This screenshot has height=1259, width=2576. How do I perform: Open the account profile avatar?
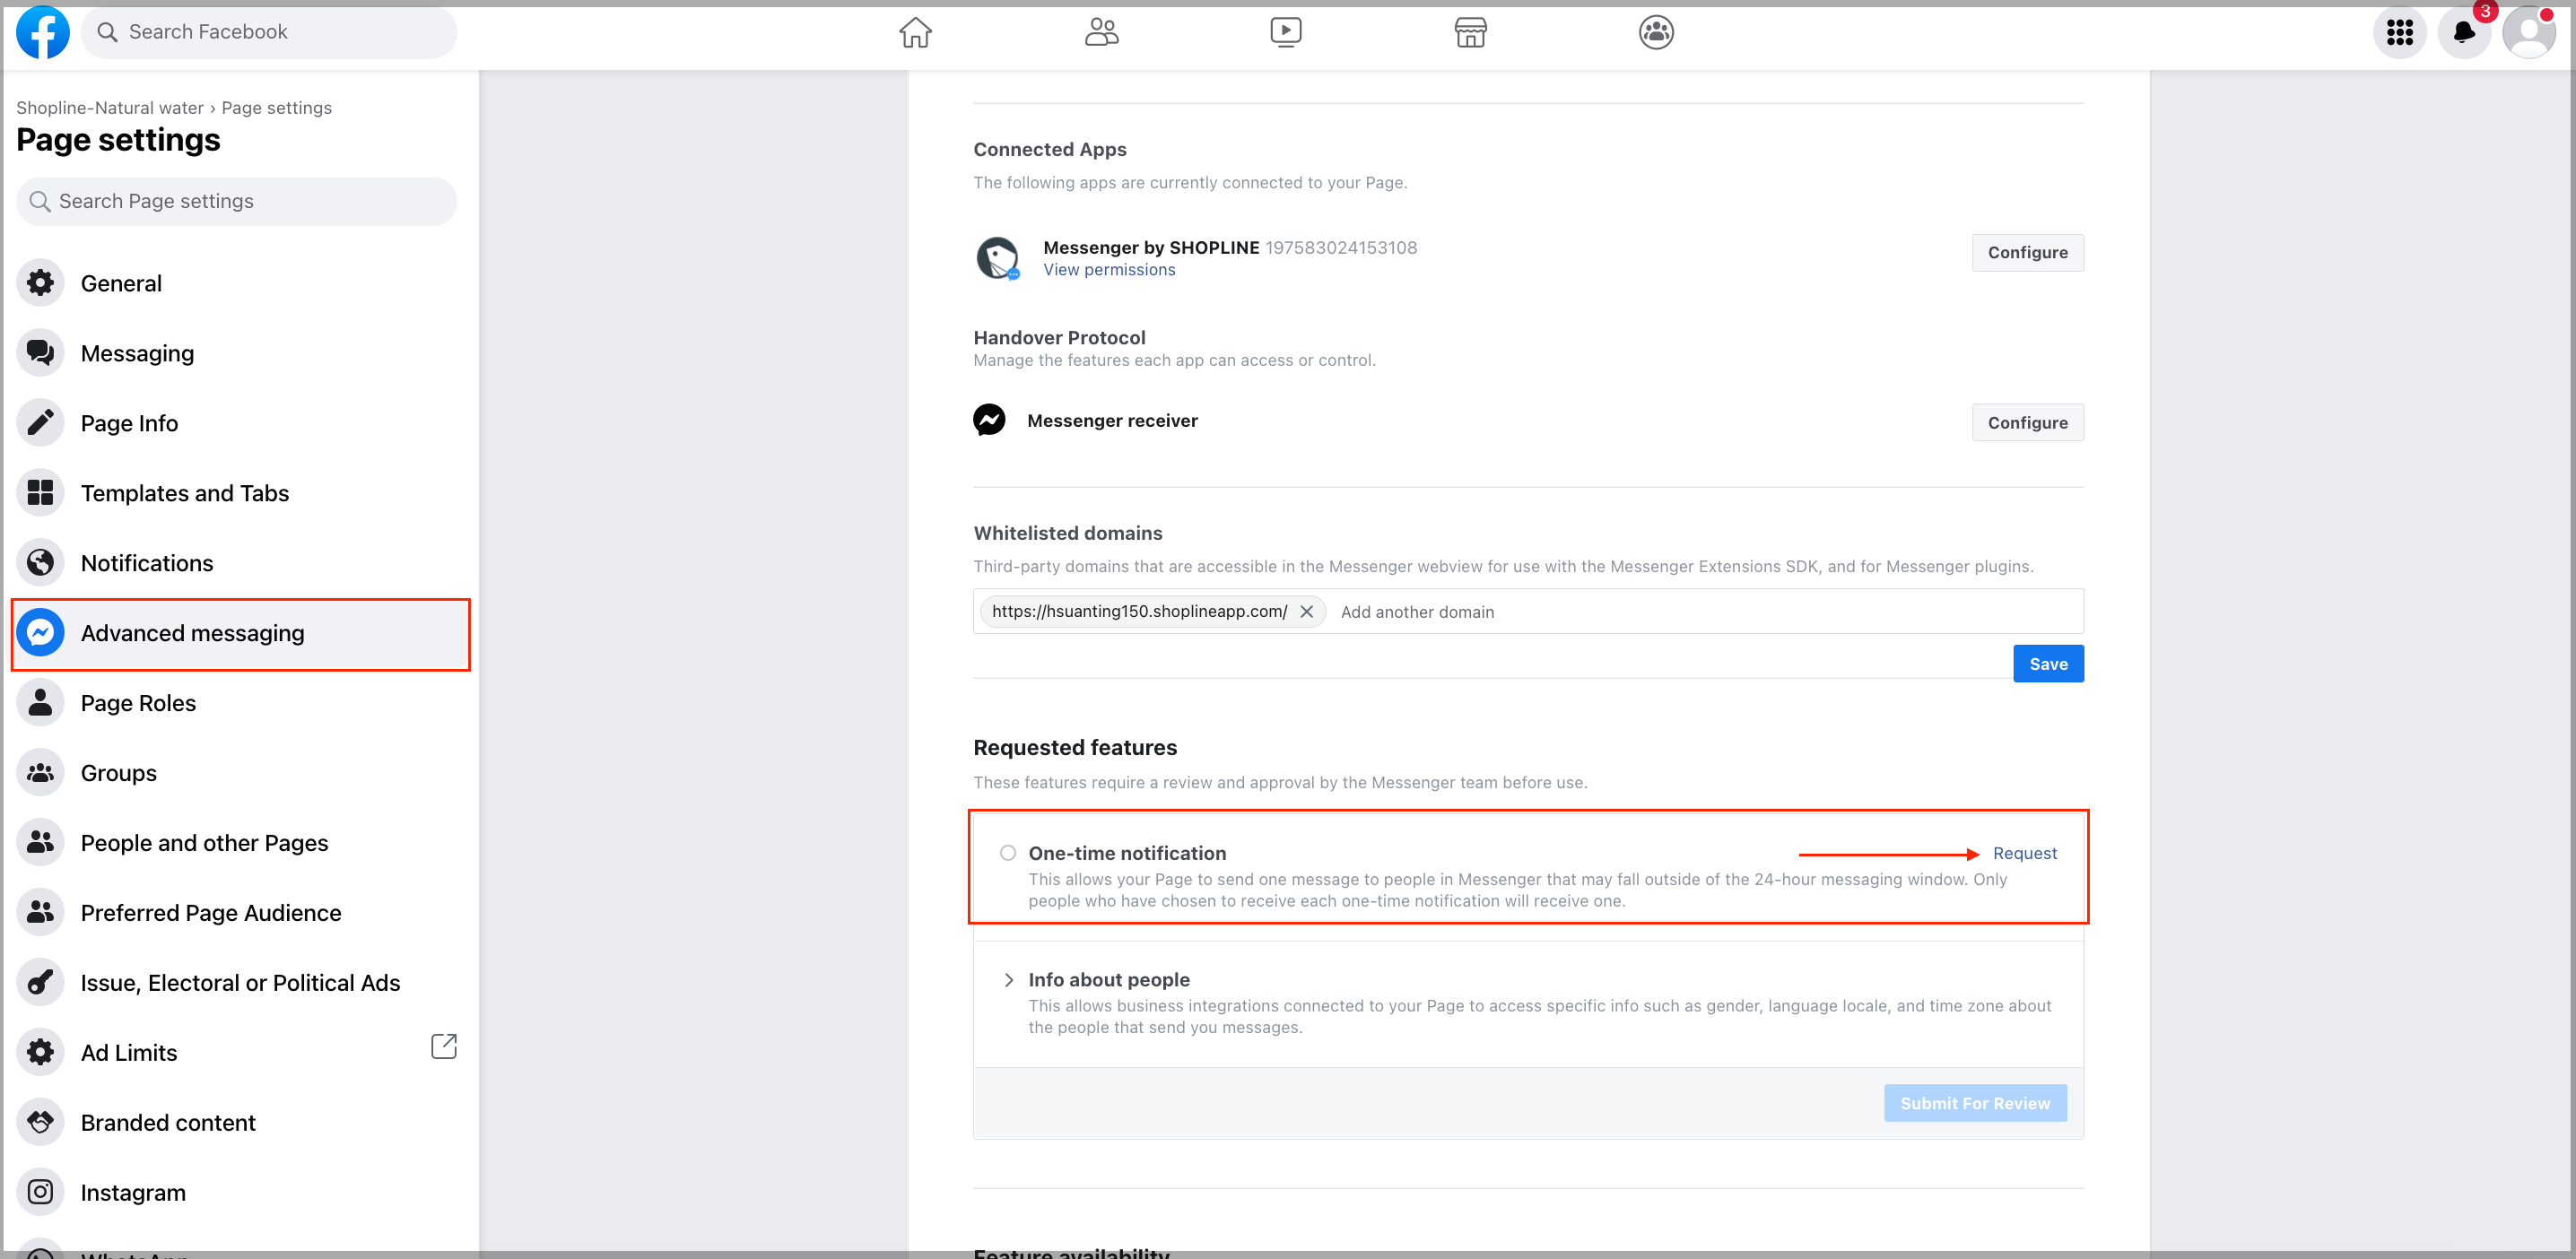(2528, 32)
